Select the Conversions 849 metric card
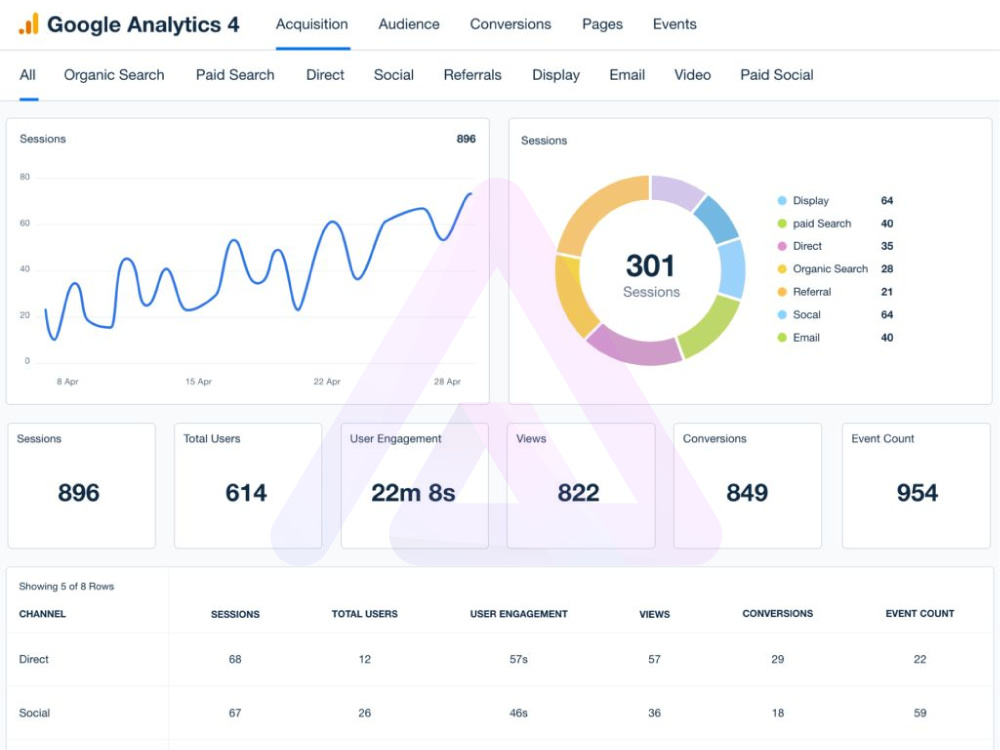This screenshot has height=750, width=1000. pos(747,486)
